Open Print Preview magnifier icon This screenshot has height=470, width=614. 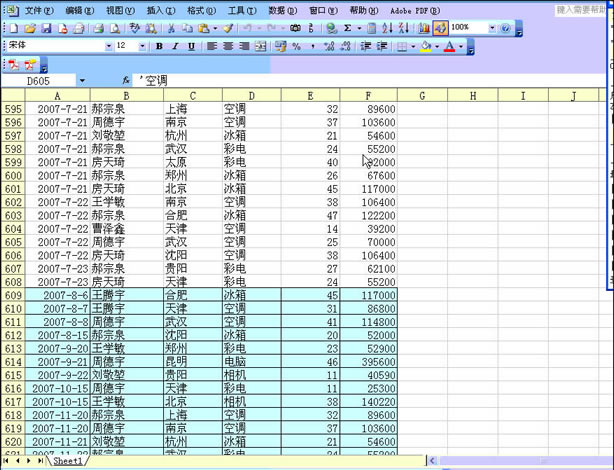pos(115,28)
